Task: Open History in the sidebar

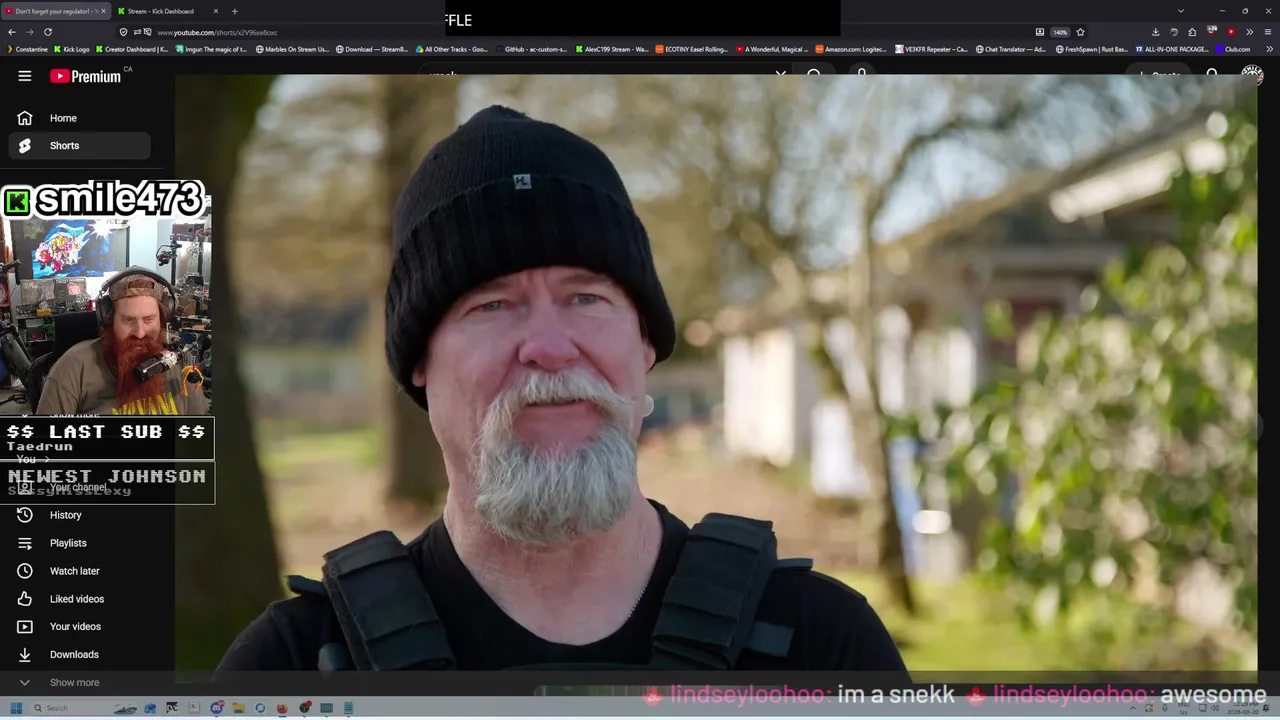Action: coord(80,515)
